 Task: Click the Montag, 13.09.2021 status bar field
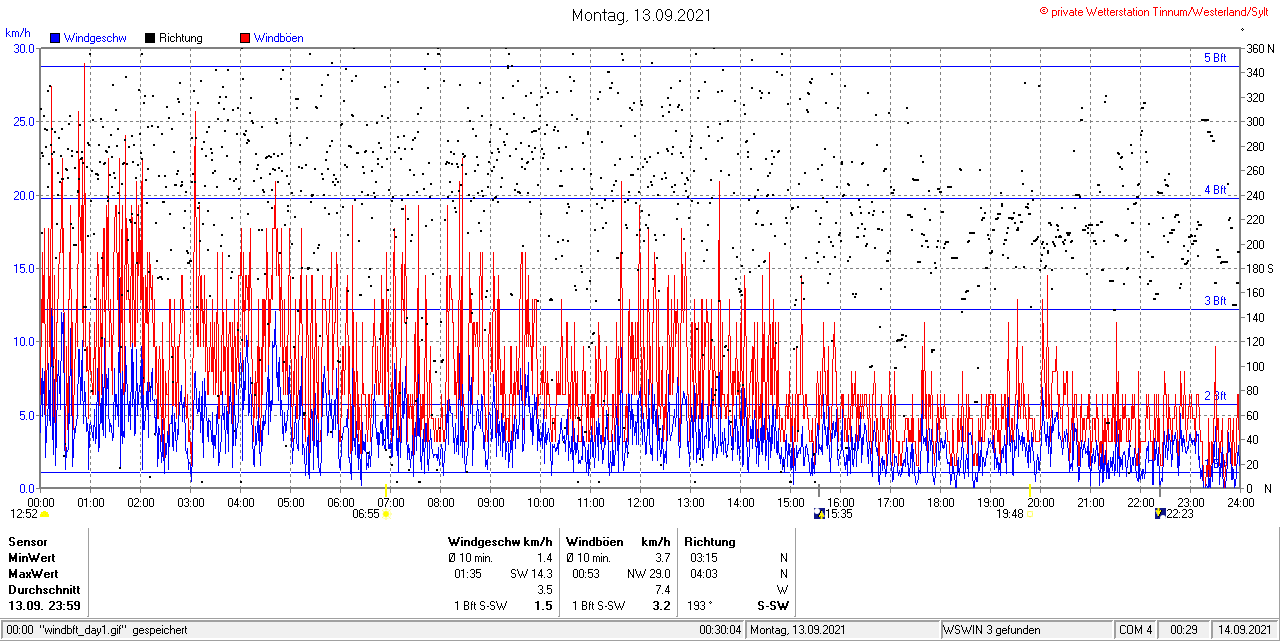[844, 630]
